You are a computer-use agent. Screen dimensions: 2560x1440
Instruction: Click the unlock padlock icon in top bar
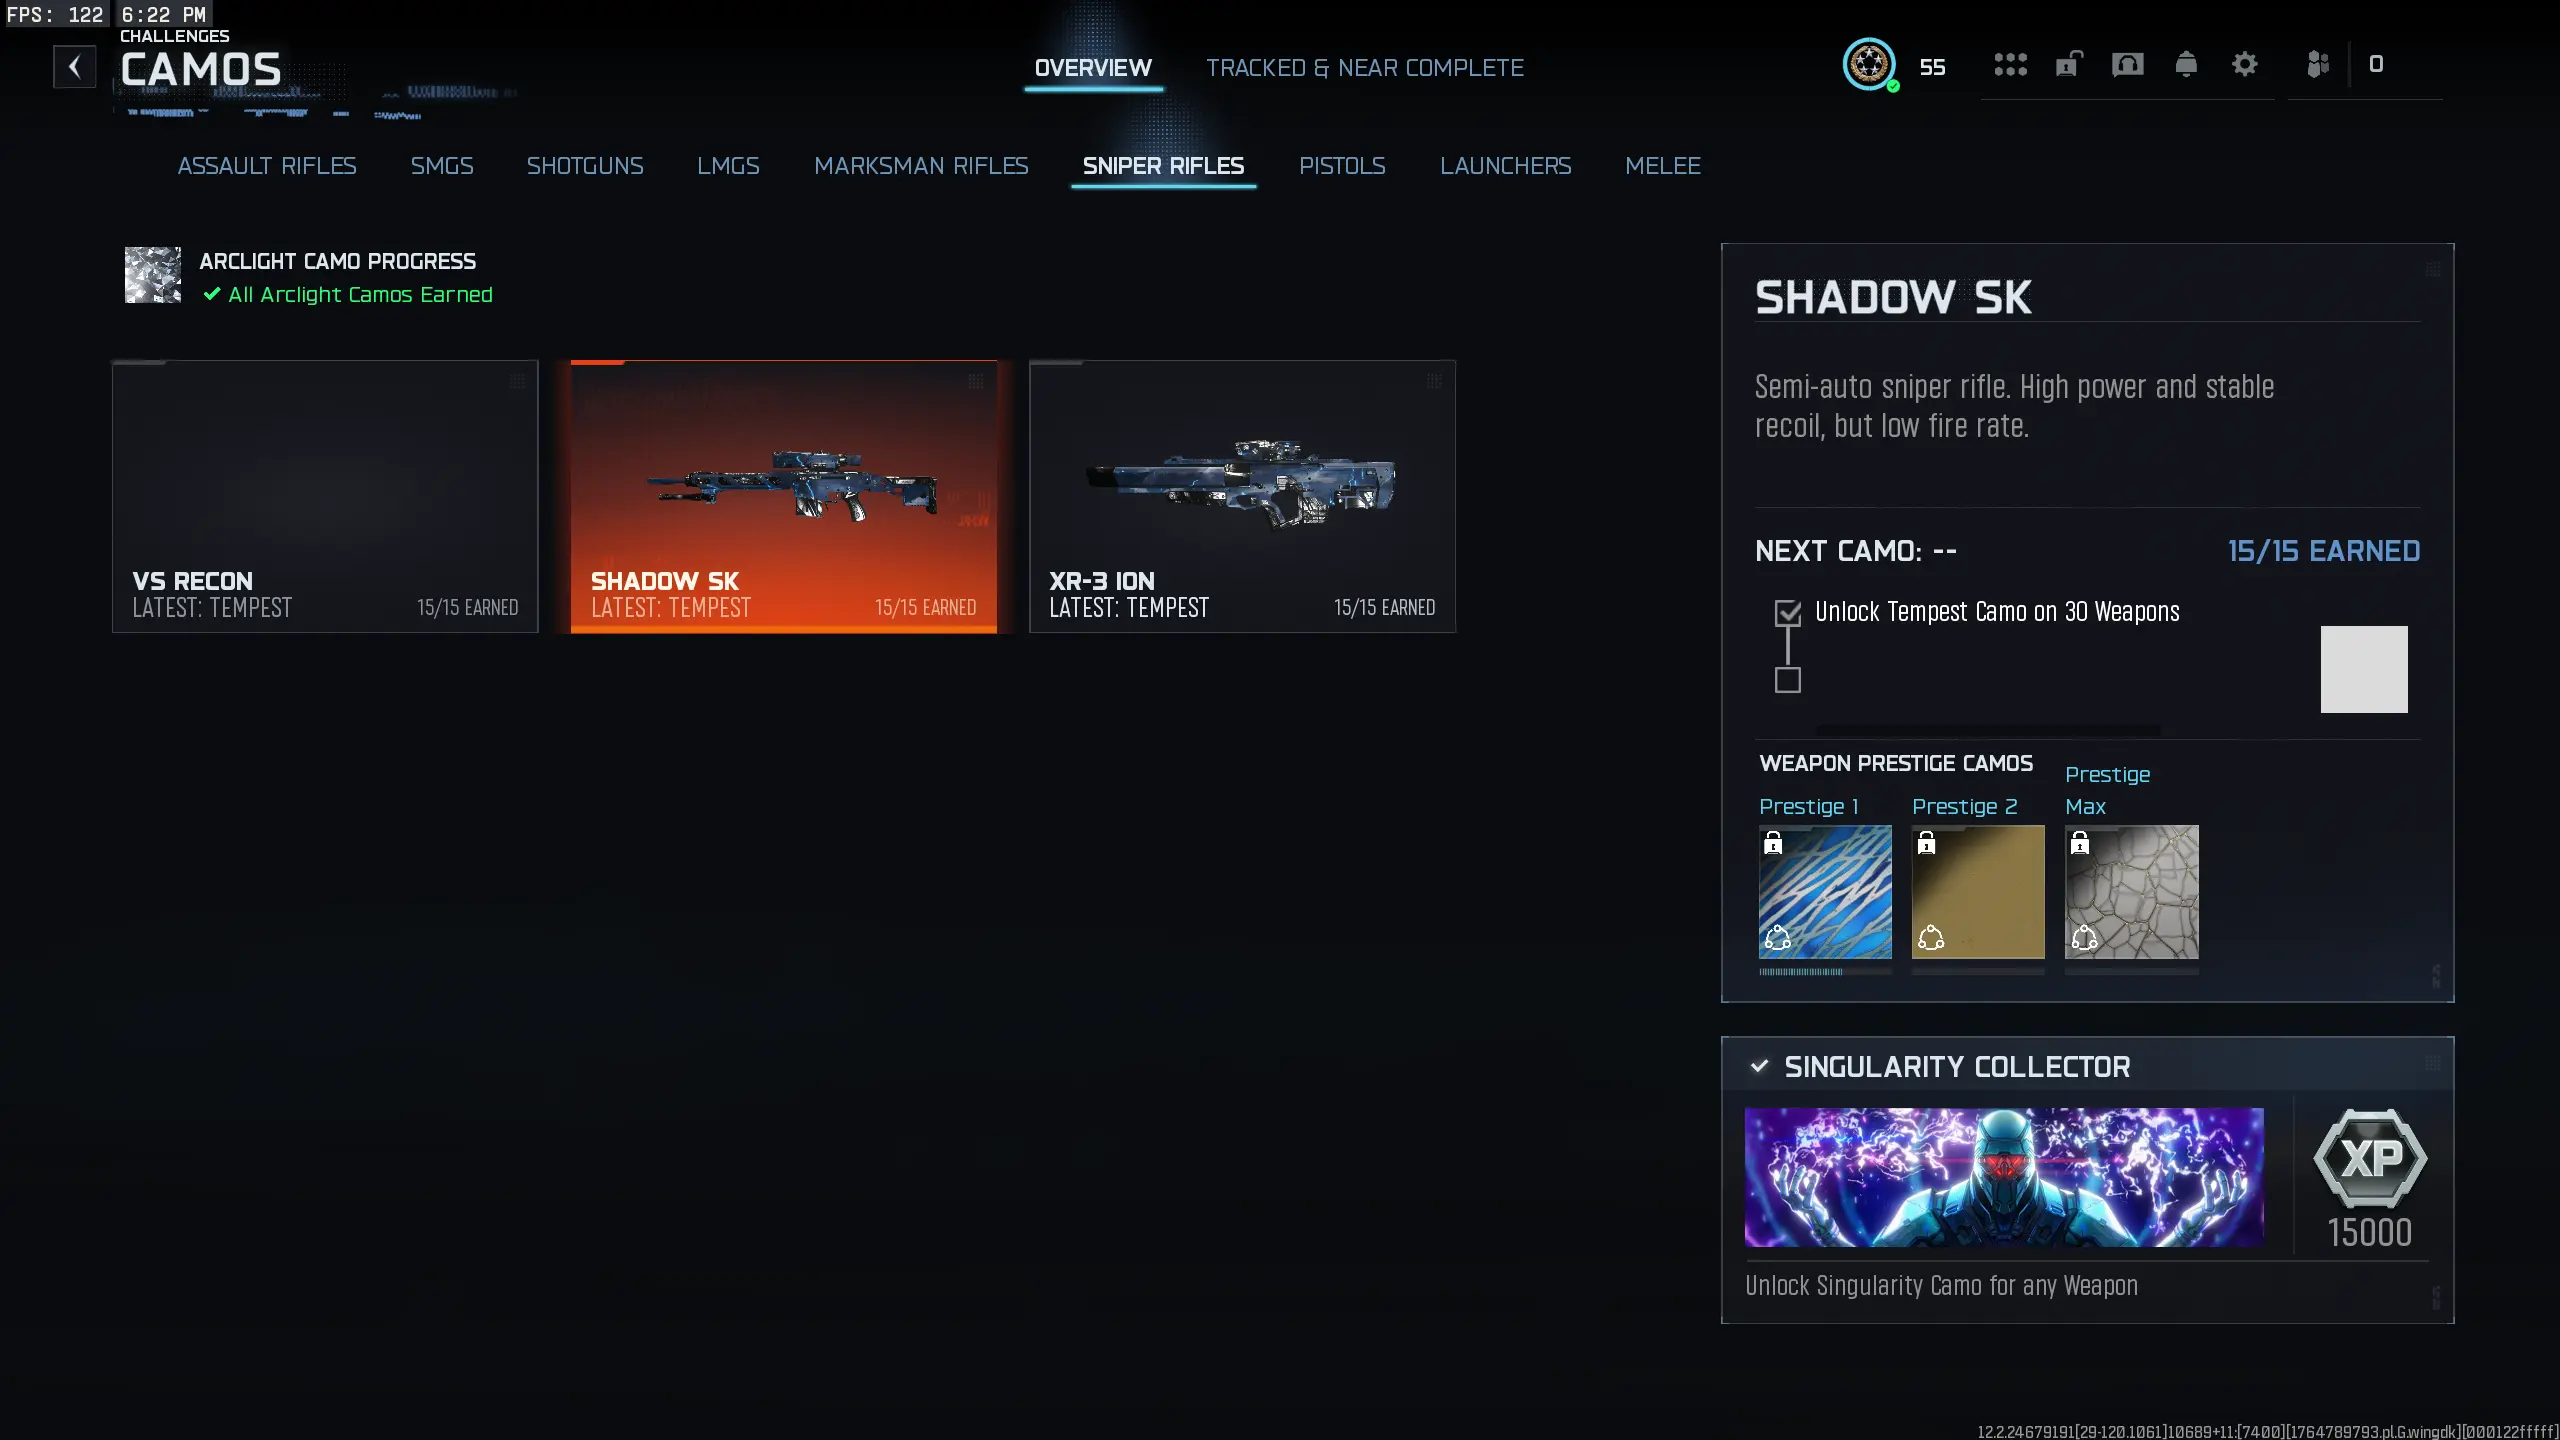click(2068, 65)
